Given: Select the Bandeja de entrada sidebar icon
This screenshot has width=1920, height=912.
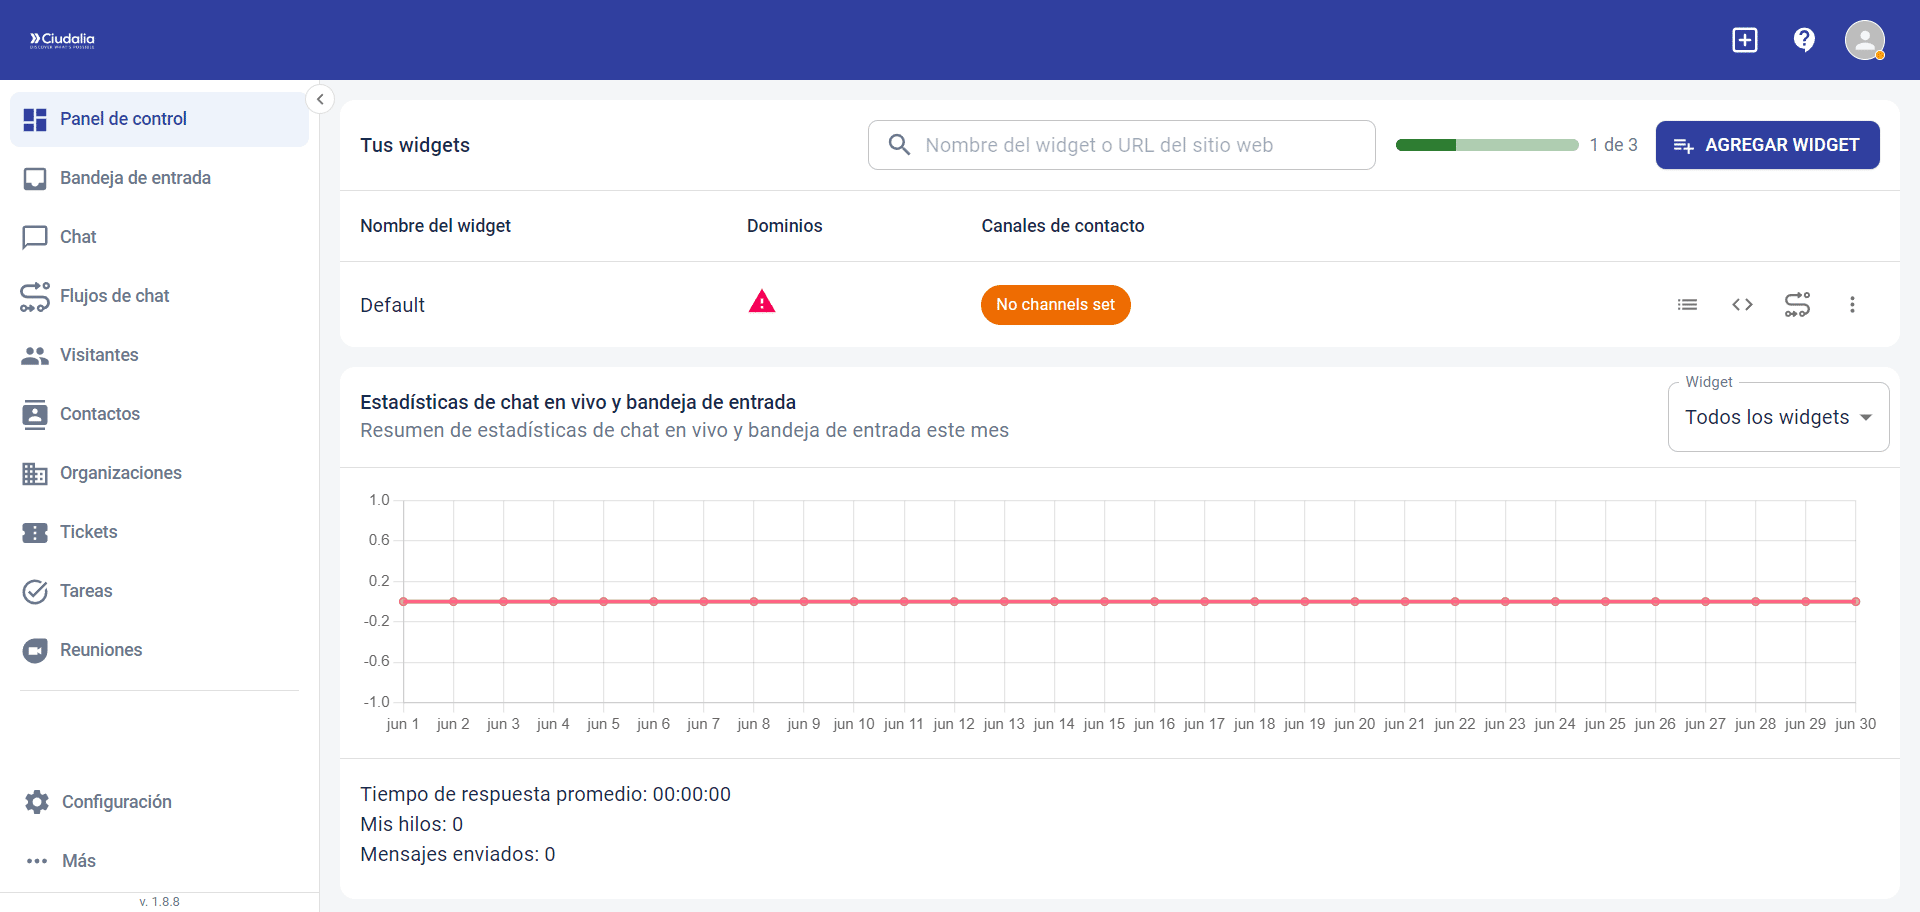Looking at the screenshot, I should point(35,178).
